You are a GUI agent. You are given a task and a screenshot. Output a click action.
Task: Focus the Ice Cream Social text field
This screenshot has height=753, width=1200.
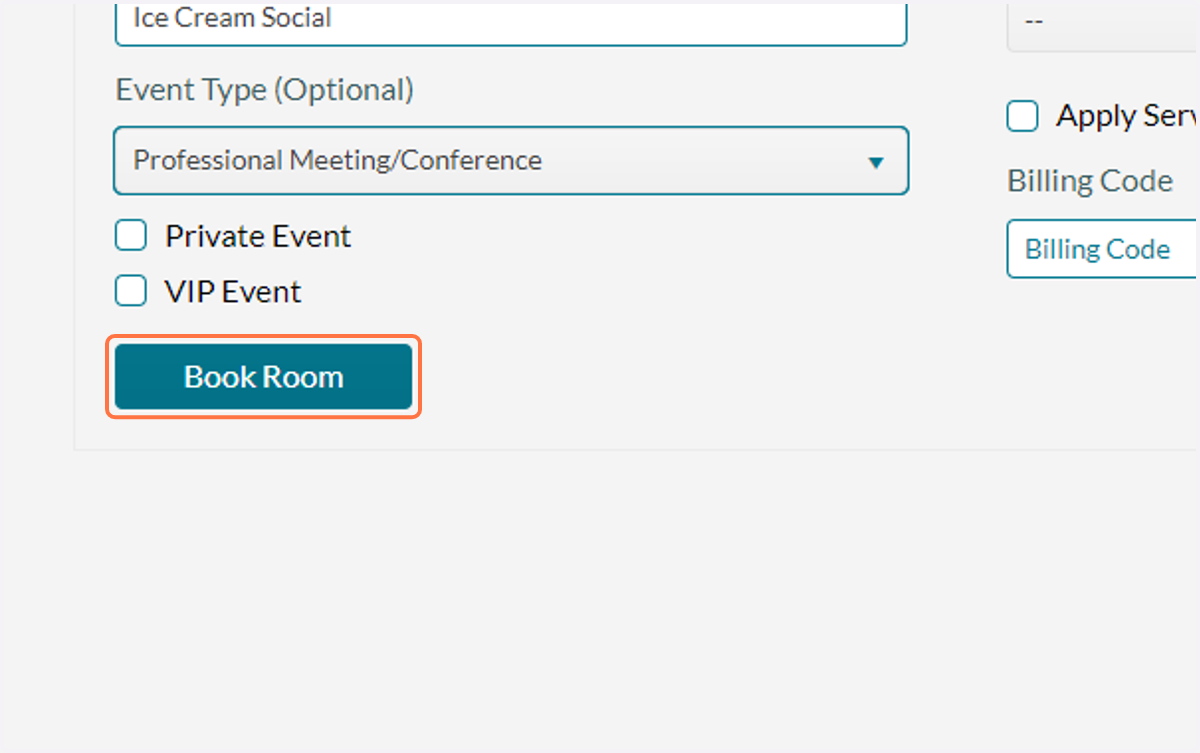(511, 22)
